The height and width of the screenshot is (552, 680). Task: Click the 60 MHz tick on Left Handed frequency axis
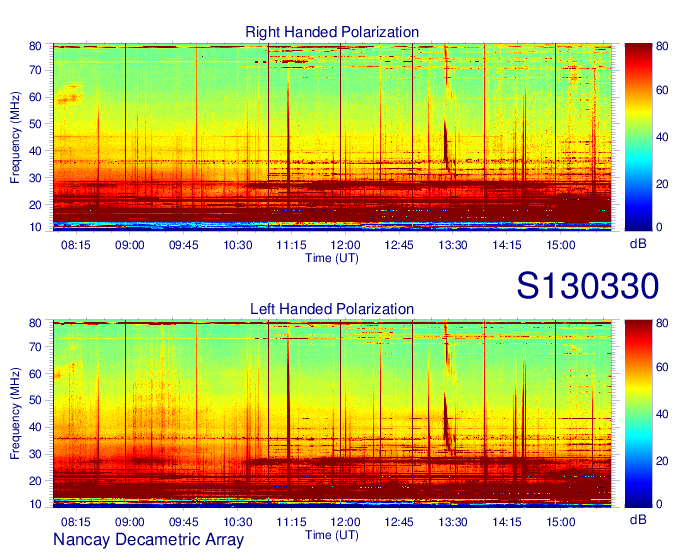pos(35,374)
